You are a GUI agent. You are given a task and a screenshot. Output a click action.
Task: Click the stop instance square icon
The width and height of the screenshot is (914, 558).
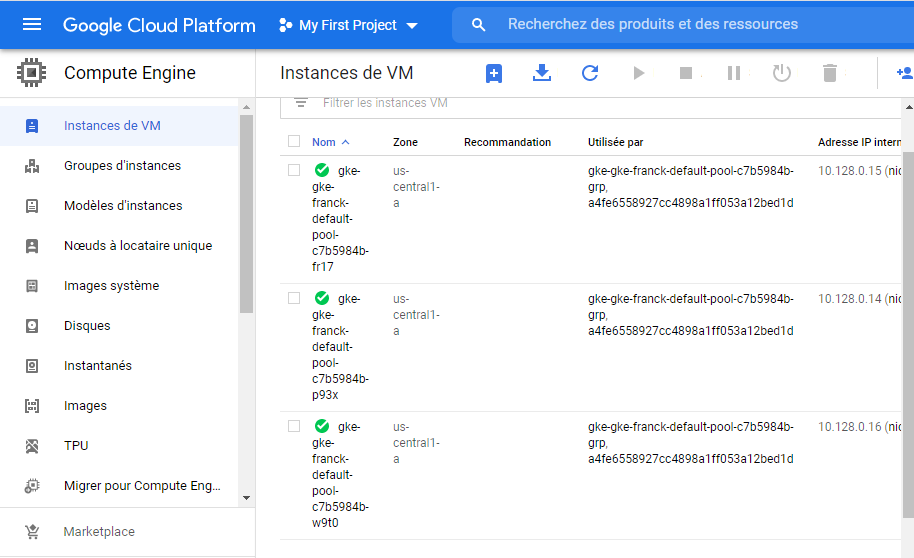[686, 73]
